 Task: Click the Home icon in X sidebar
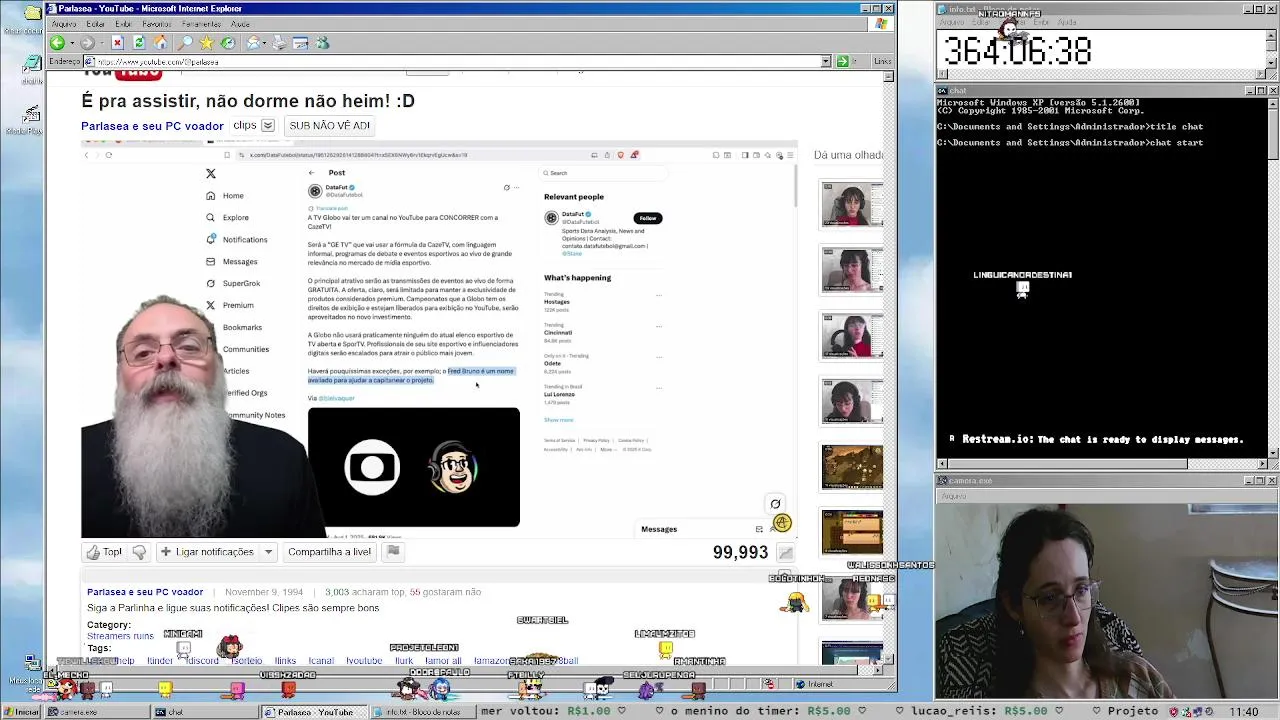[210, 195]
